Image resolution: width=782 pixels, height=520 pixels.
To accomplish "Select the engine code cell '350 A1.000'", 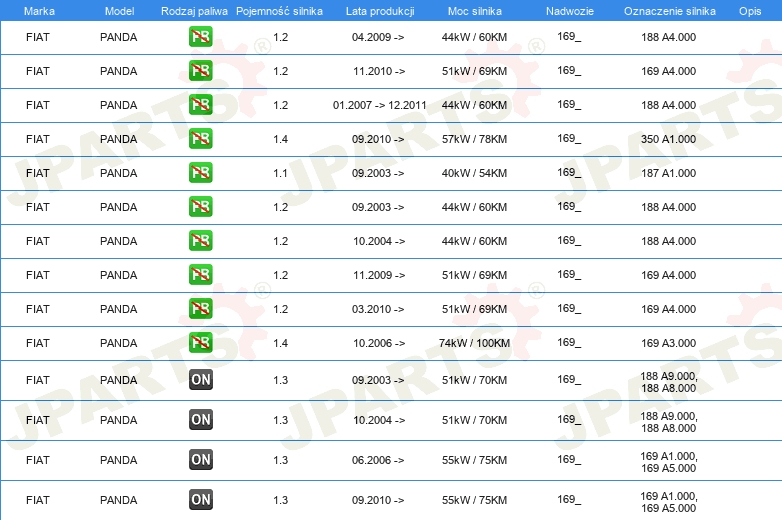I will (x=668, y=139).
